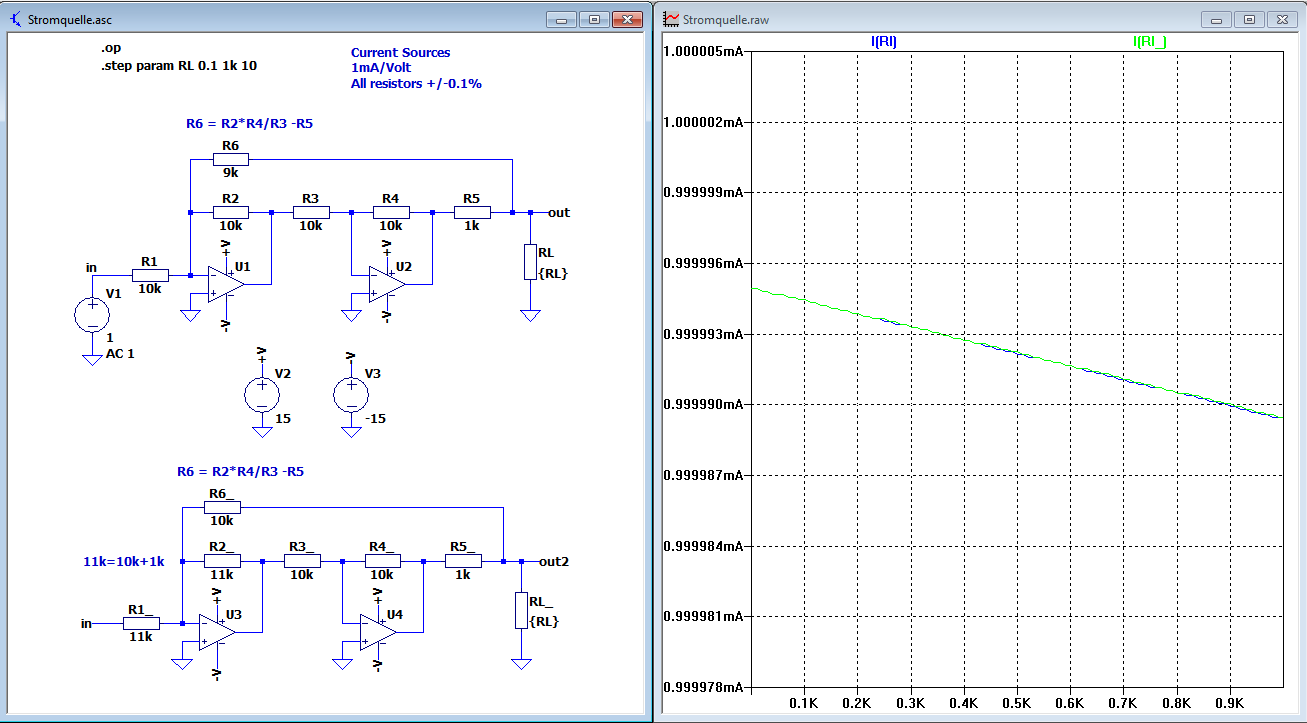Select the RL load resistor symbol
This screenshot has height=723, width=1307.
pos(530,261)
